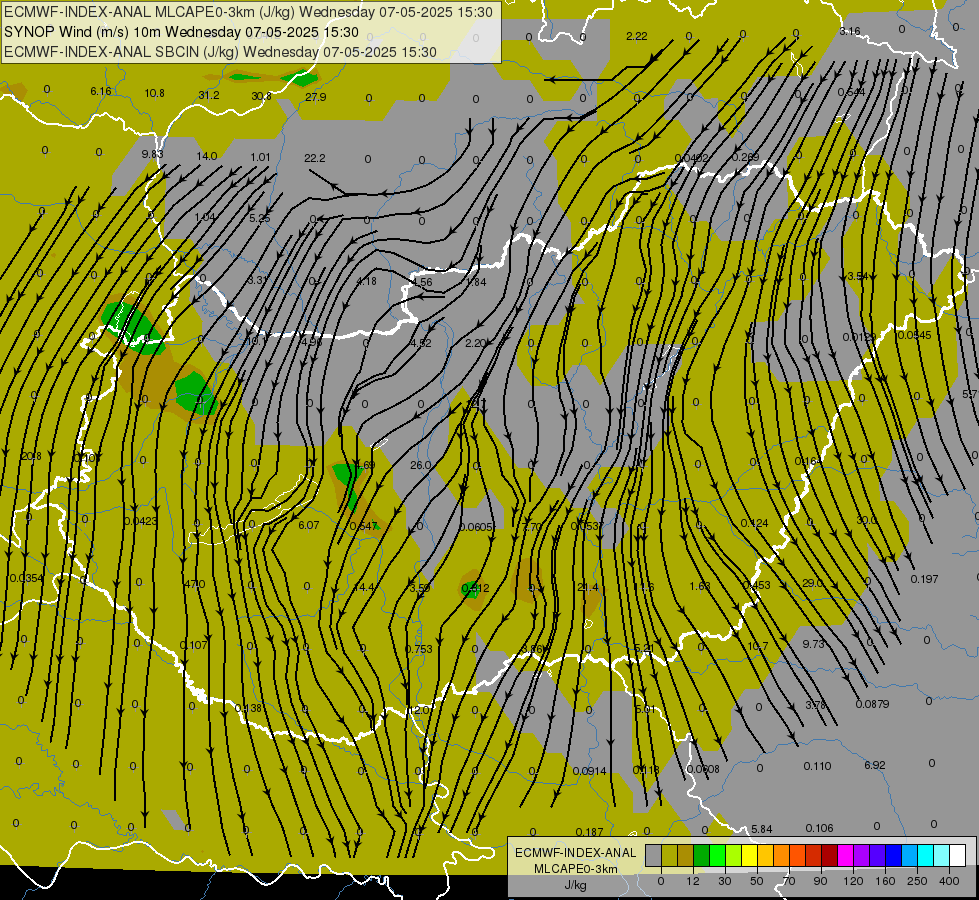The height and width of the screenshot is (900, 979).
Task: Click the map value '0.0879'
Action: pyautogui.click(x=872, y=705)
